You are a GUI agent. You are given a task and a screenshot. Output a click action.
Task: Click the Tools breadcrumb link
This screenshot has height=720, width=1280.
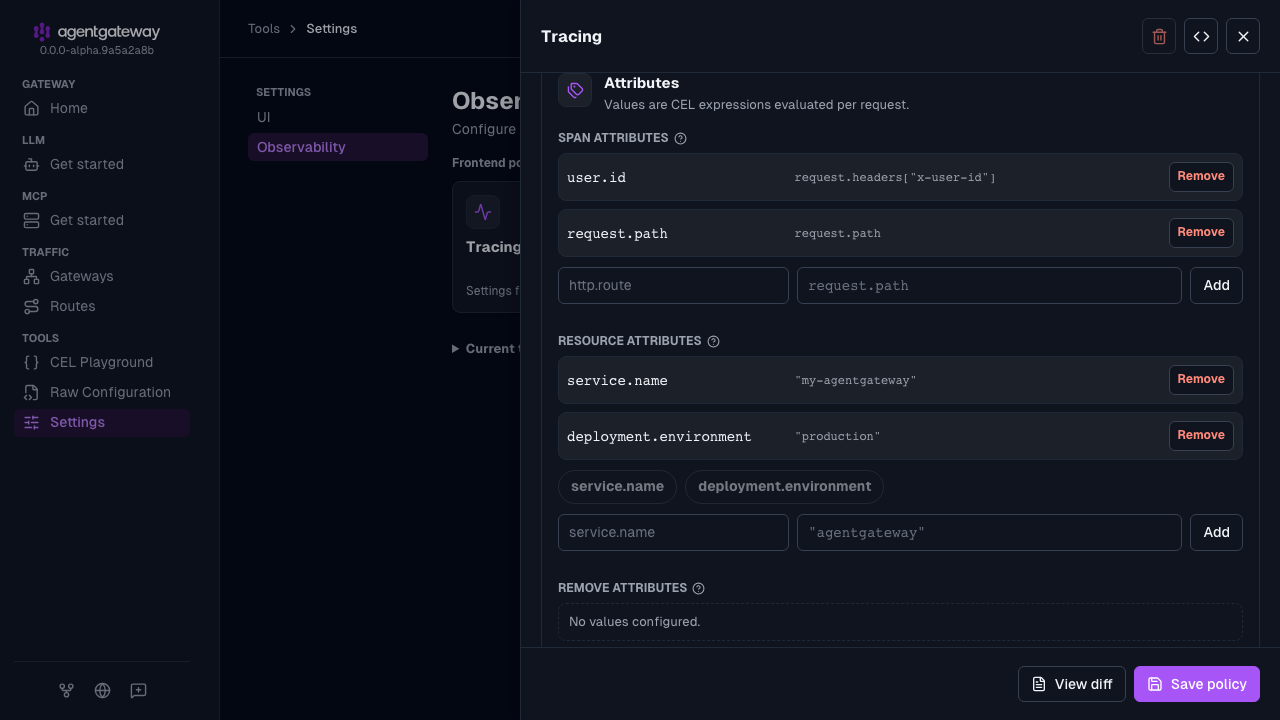click(x=264, y=29)
